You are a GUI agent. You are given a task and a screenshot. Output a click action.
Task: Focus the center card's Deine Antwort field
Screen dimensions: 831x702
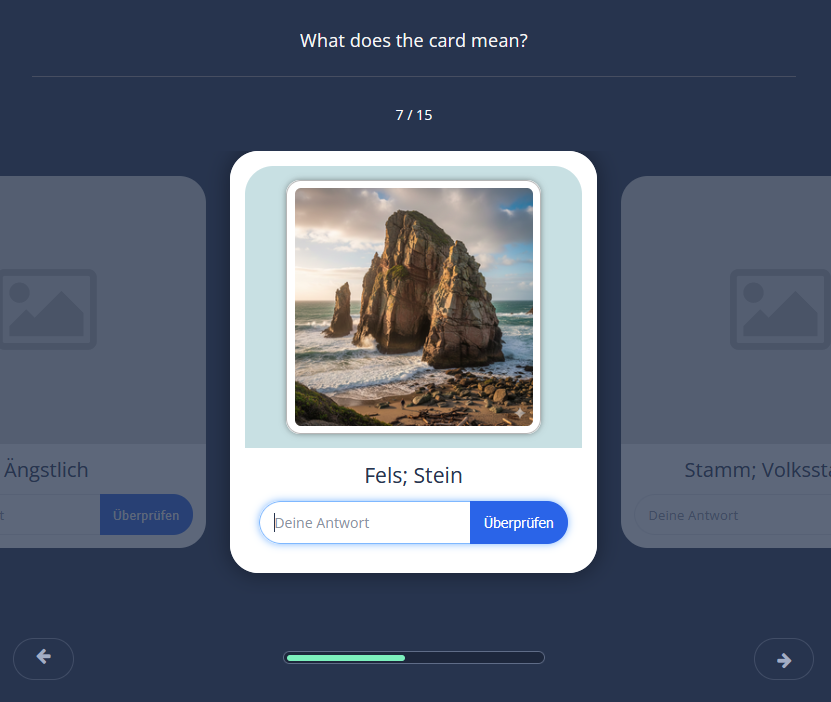tap(366, 522)
